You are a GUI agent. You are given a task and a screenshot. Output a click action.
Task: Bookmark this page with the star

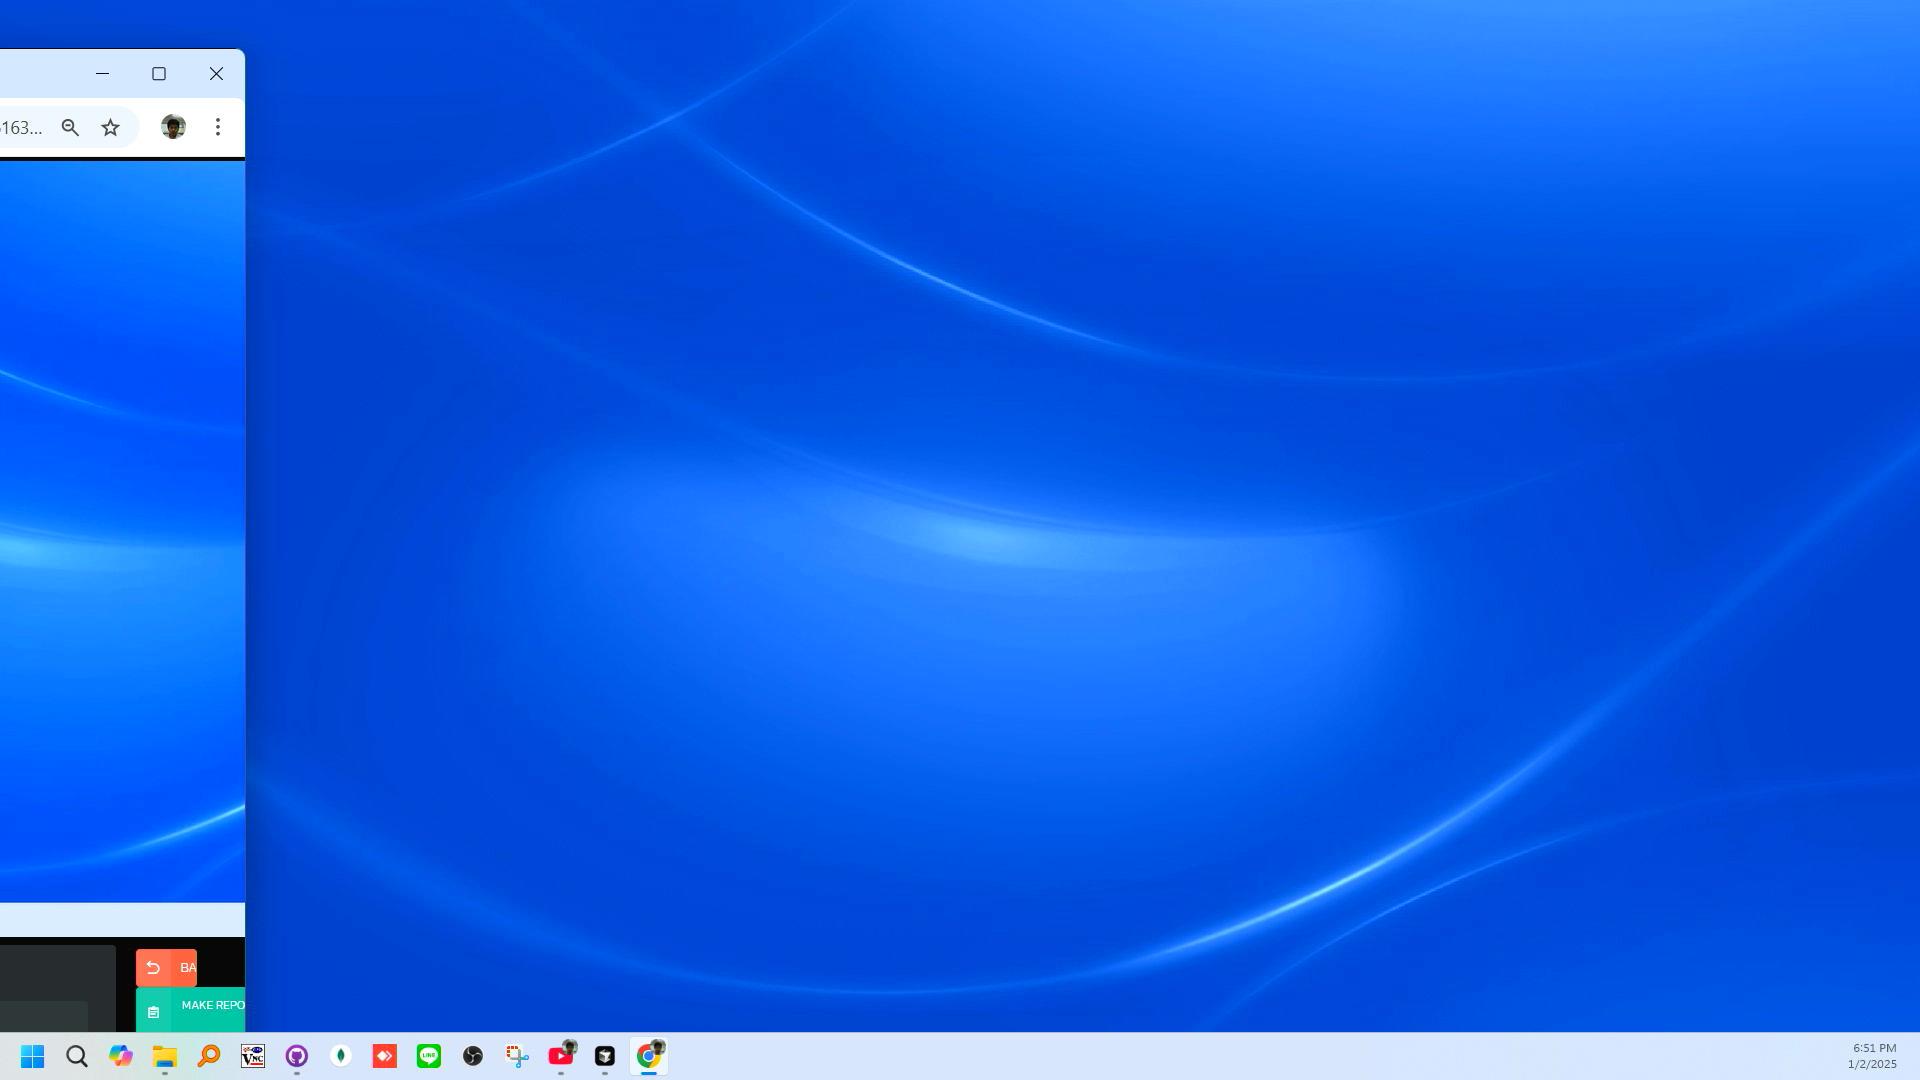(110, 127)
